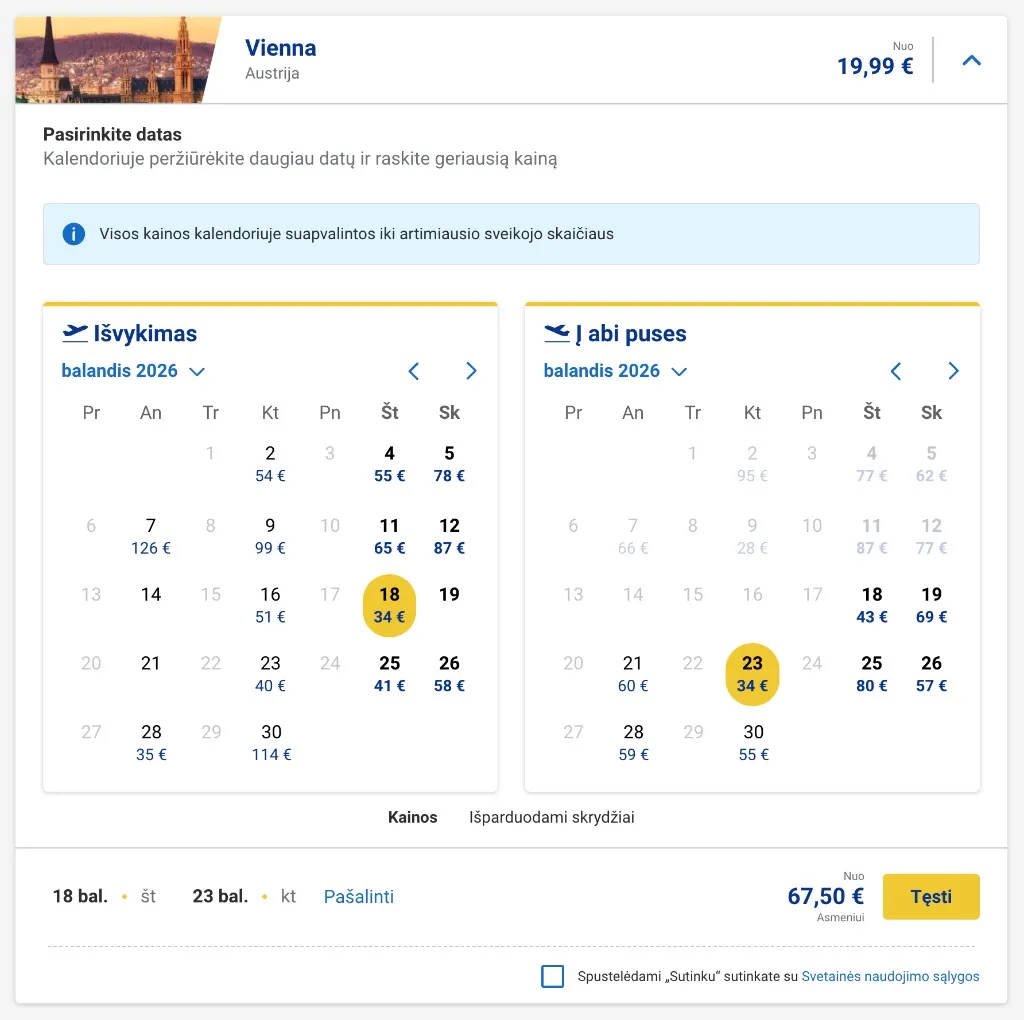Click Pašalinti to remove selected dates
1024x1020 pixels.
click(359, 896)
